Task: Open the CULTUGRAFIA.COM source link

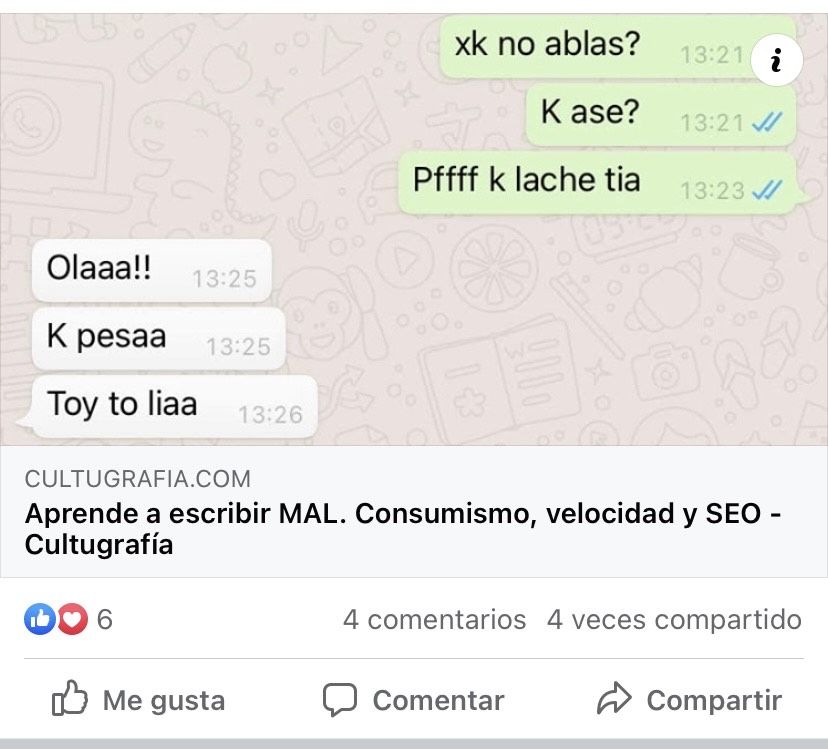Action: tap(137, 479)
